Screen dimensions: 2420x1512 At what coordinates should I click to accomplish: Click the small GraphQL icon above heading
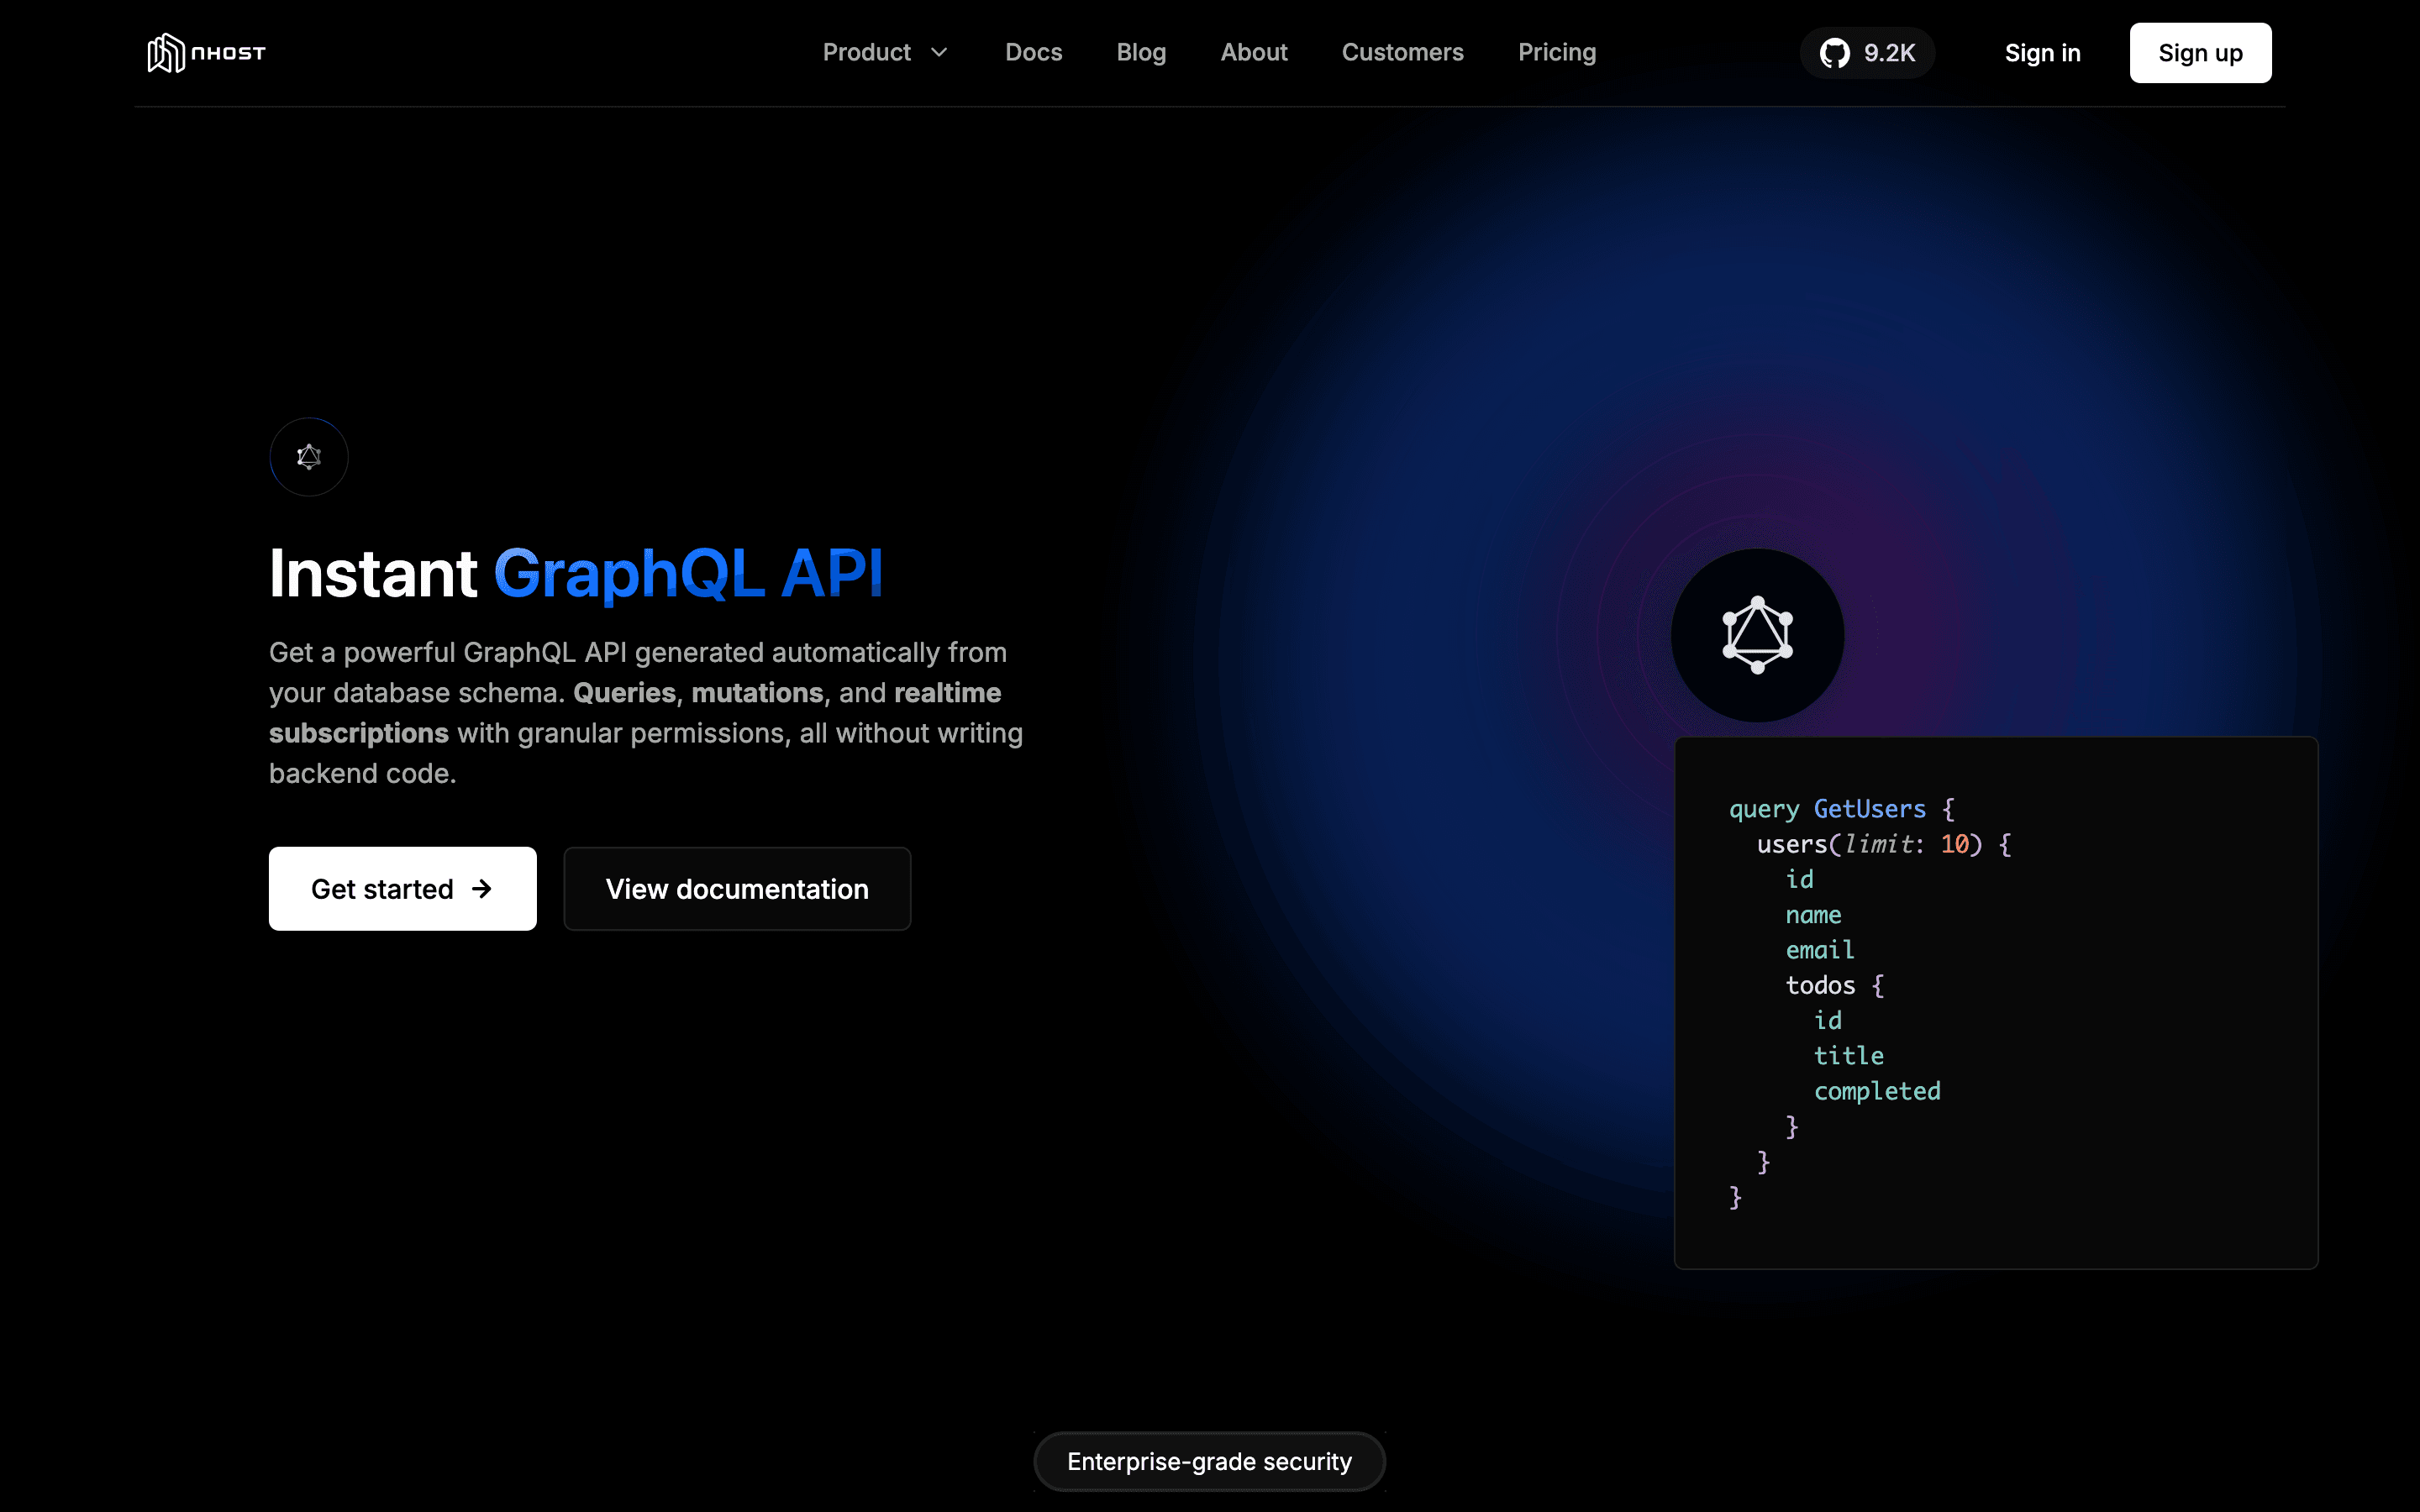309,457
